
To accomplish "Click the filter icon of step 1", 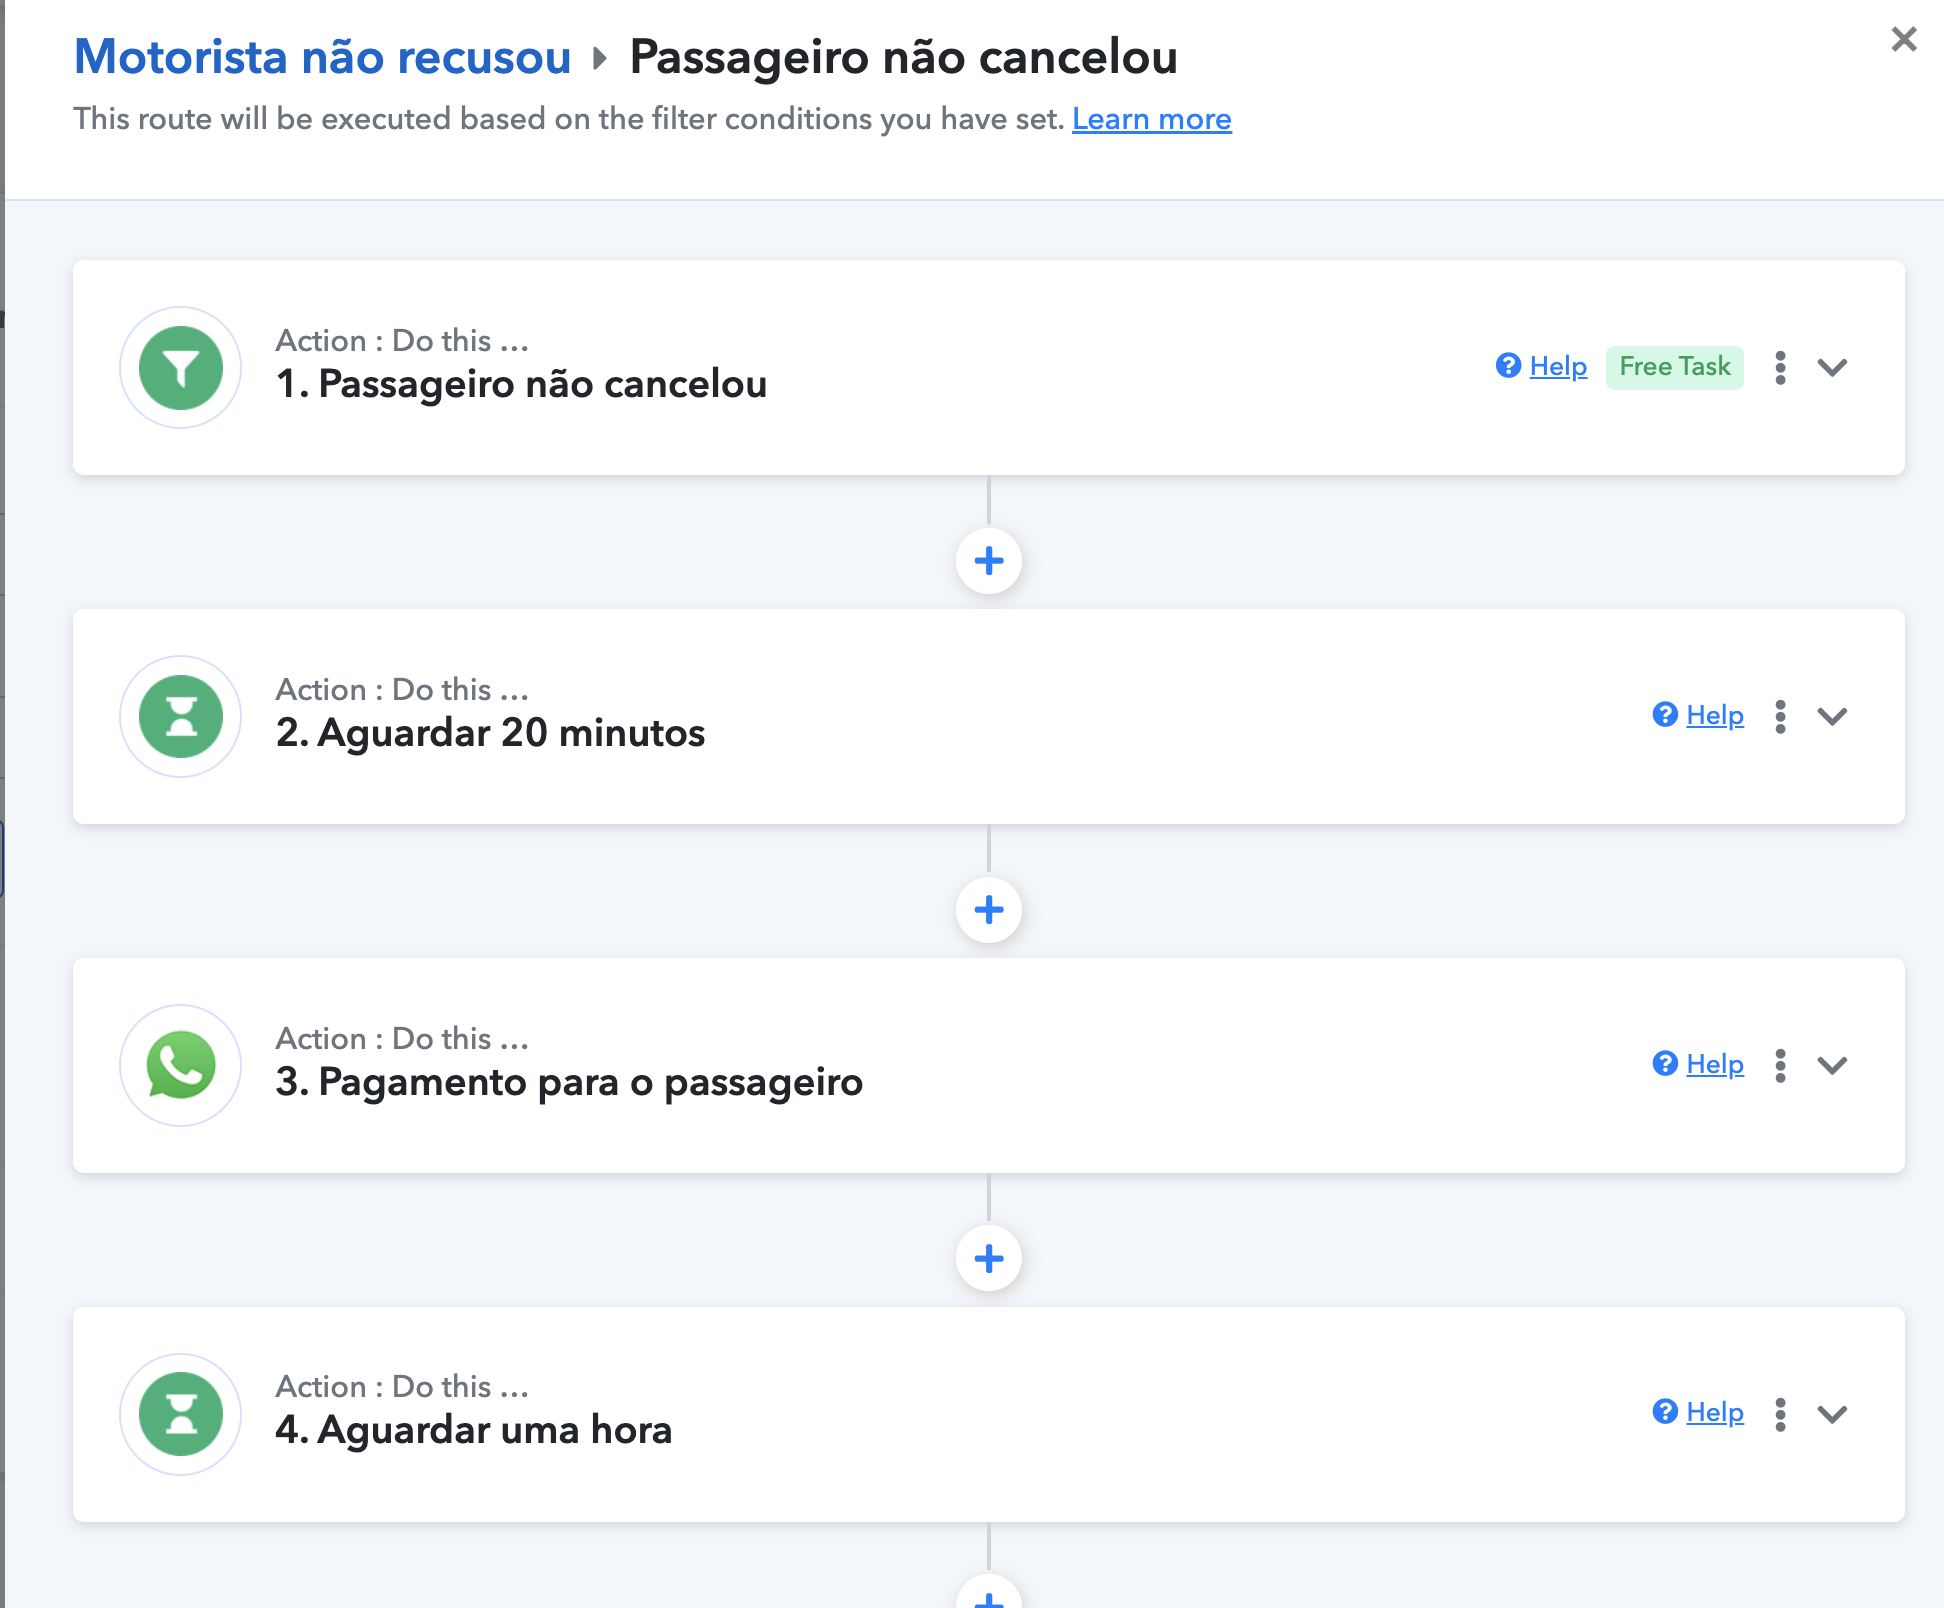I will coord(181,368).
